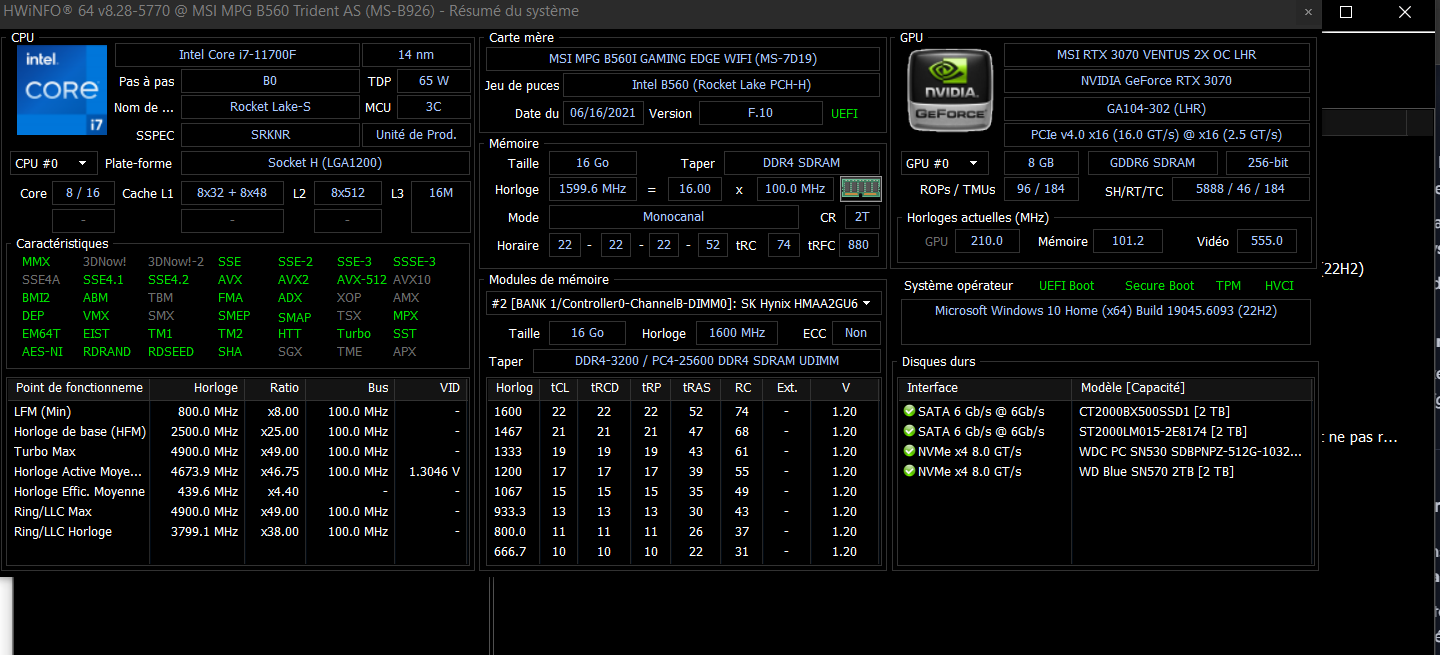Click the L1 cache value 8x32 + 8x48
Screen dimensions: 1440x655
pyautogui.click(x=232, y=193)
